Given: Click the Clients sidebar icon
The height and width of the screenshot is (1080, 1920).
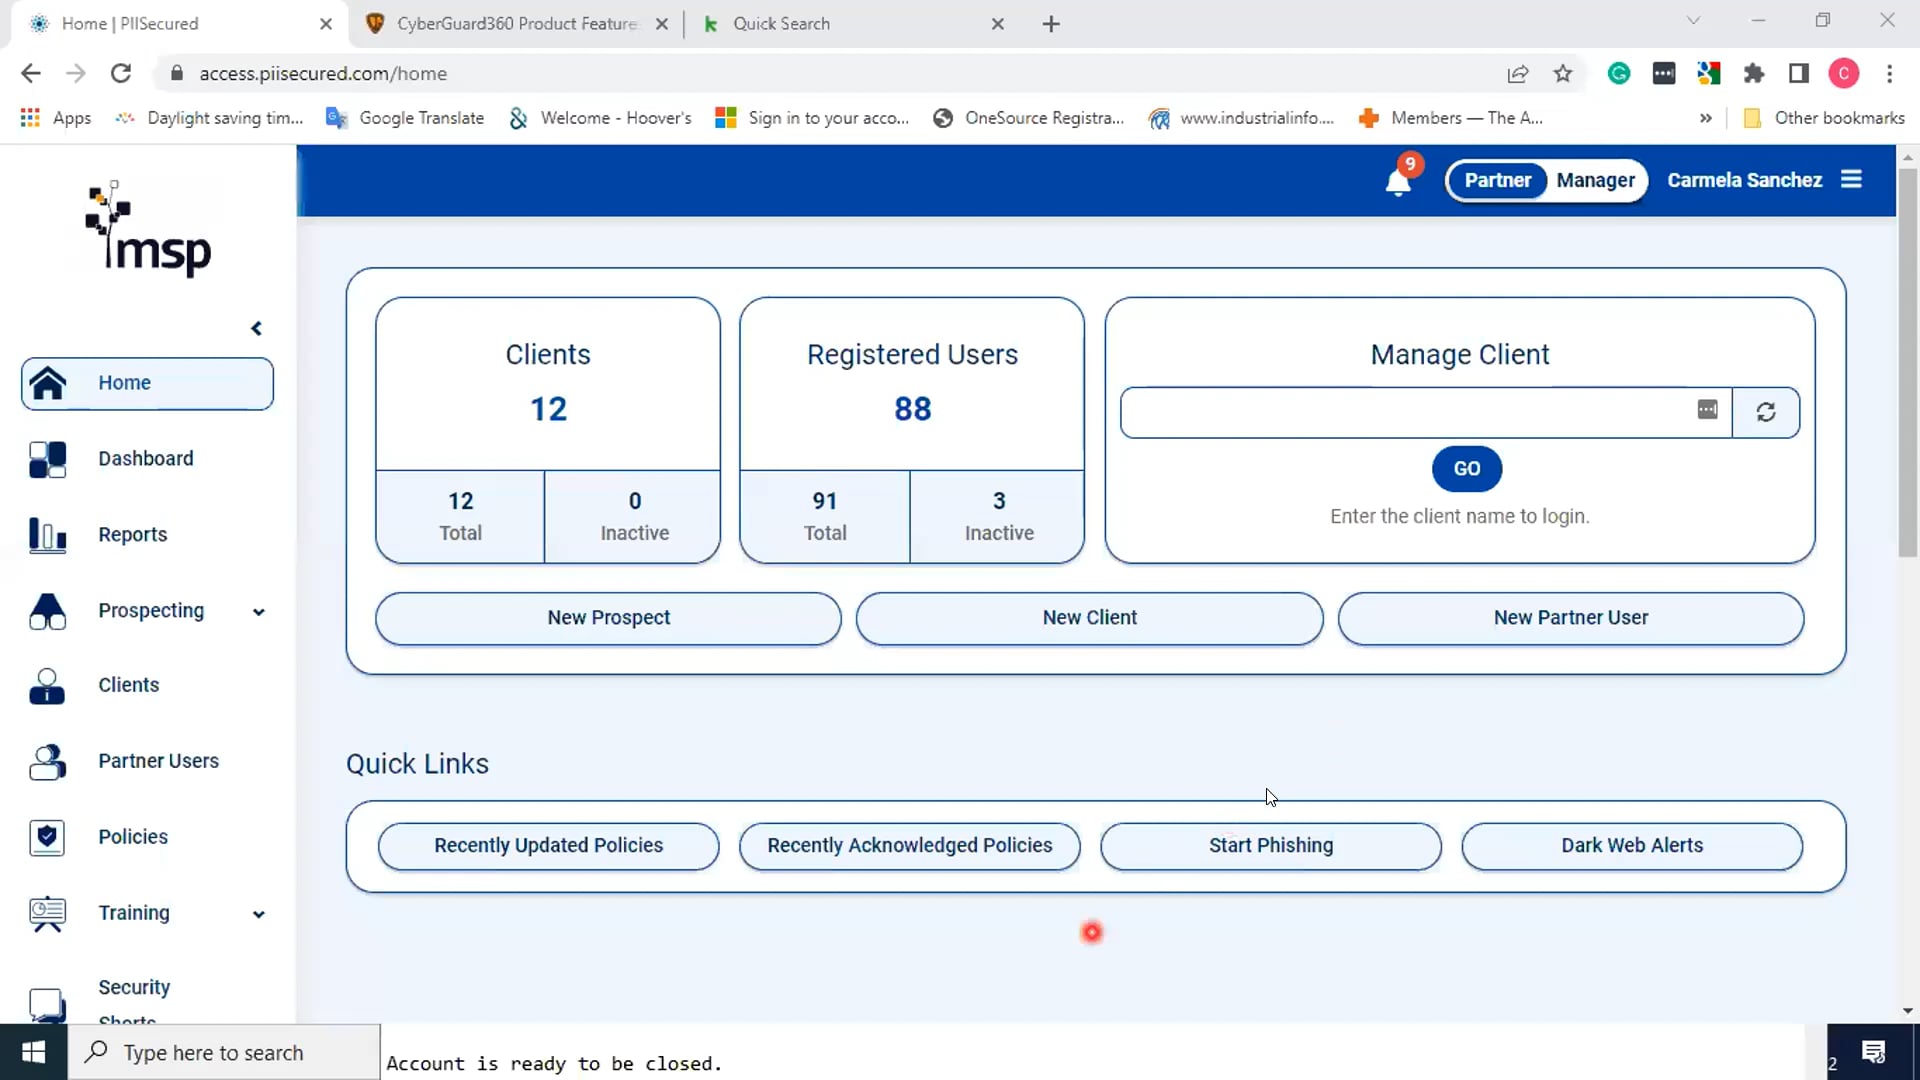Looking at the screenshot, I should (x=47, y=686).
